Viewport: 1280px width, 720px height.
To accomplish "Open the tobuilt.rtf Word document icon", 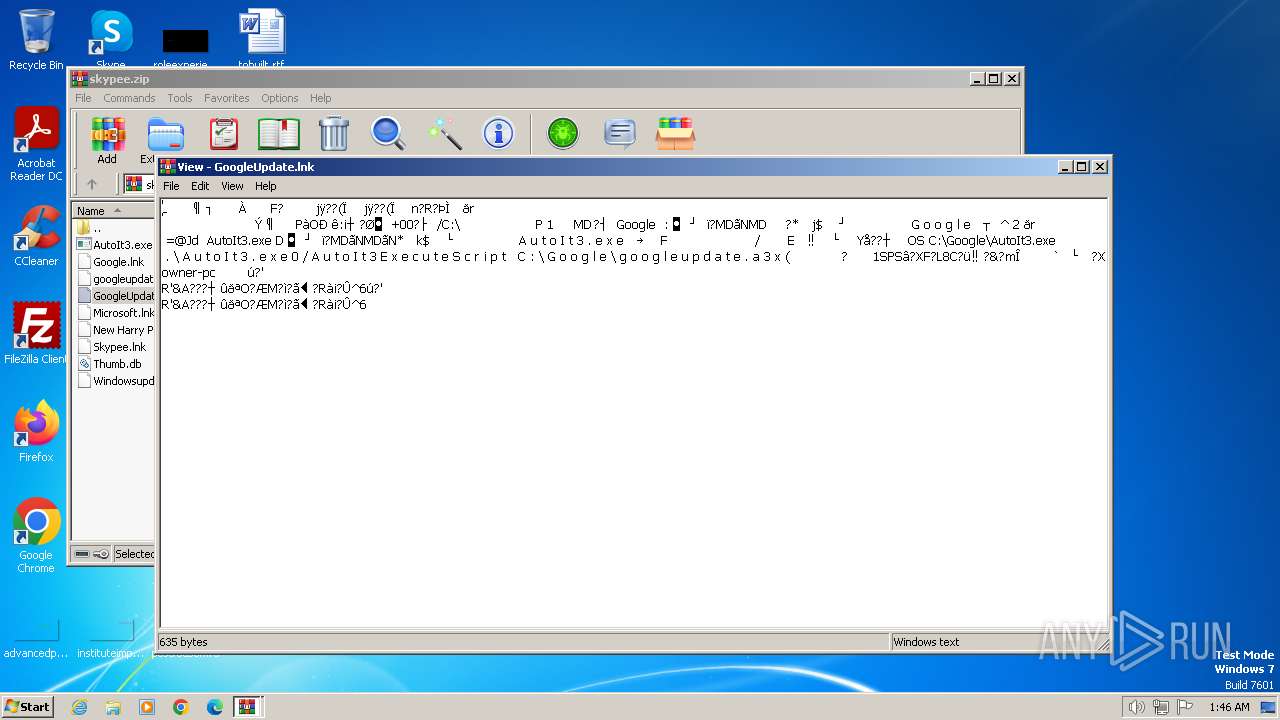I will tap(261, 40).
